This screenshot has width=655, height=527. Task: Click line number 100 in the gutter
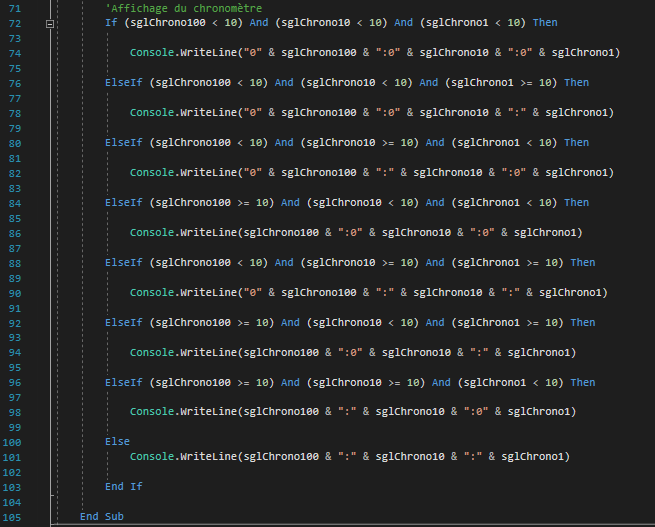tap(12, 443)
